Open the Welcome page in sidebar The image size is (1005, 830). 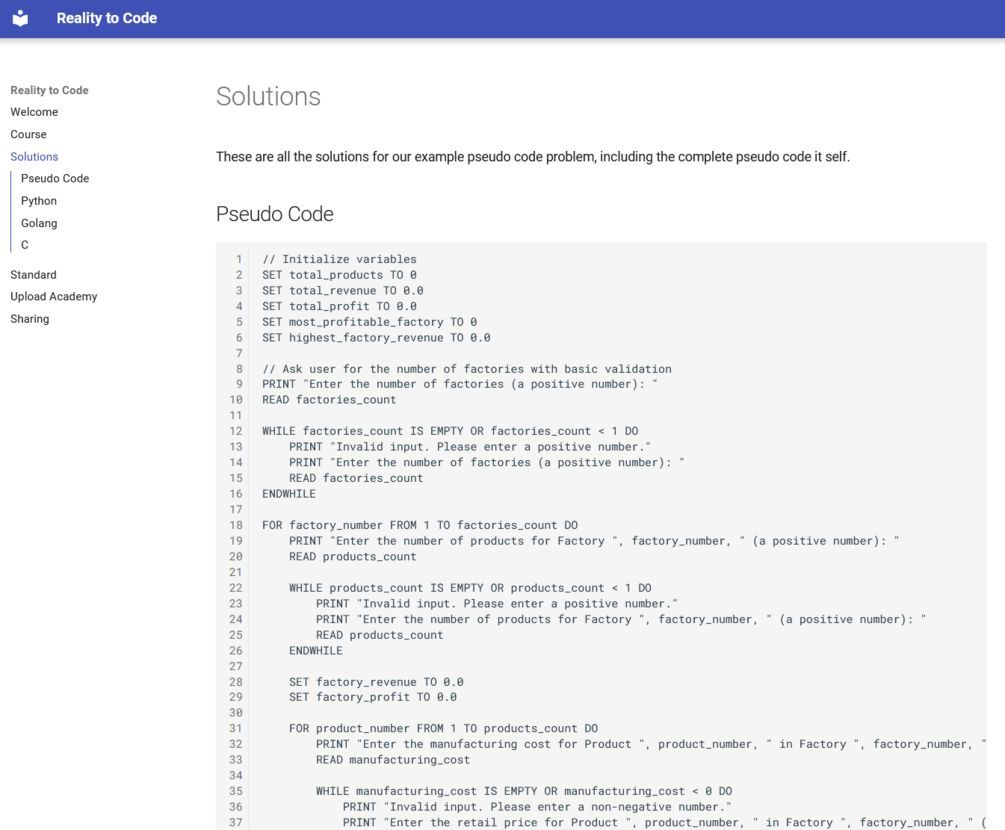34,112
